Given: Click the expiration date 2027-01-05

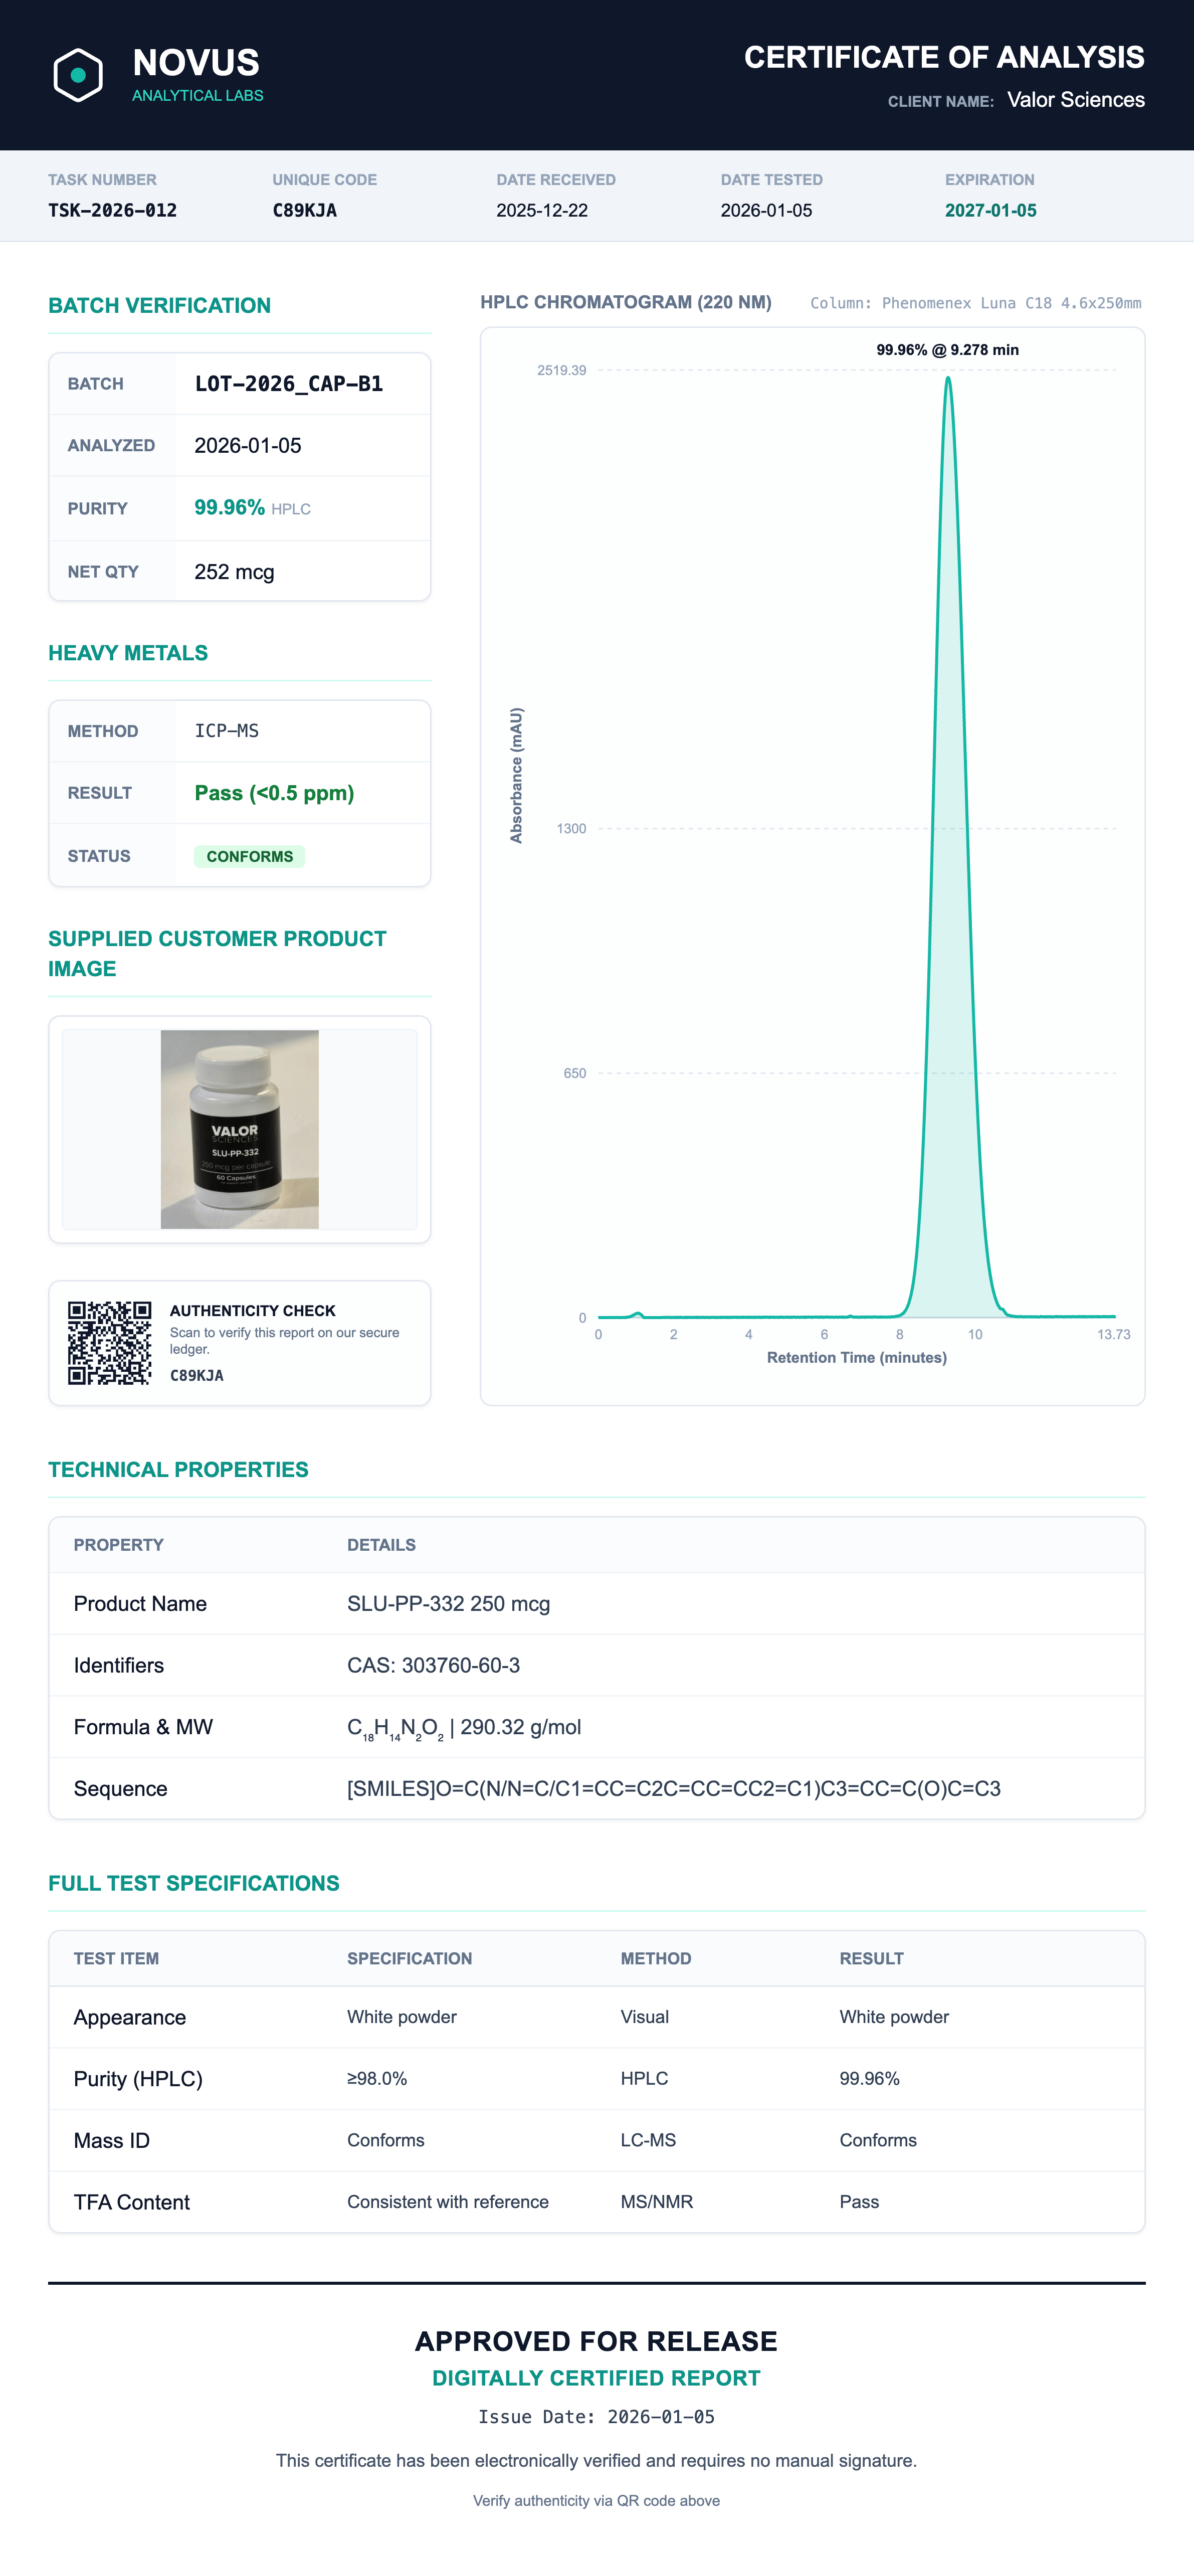Looking at the screenshot, I should click(x=990, y=210).
